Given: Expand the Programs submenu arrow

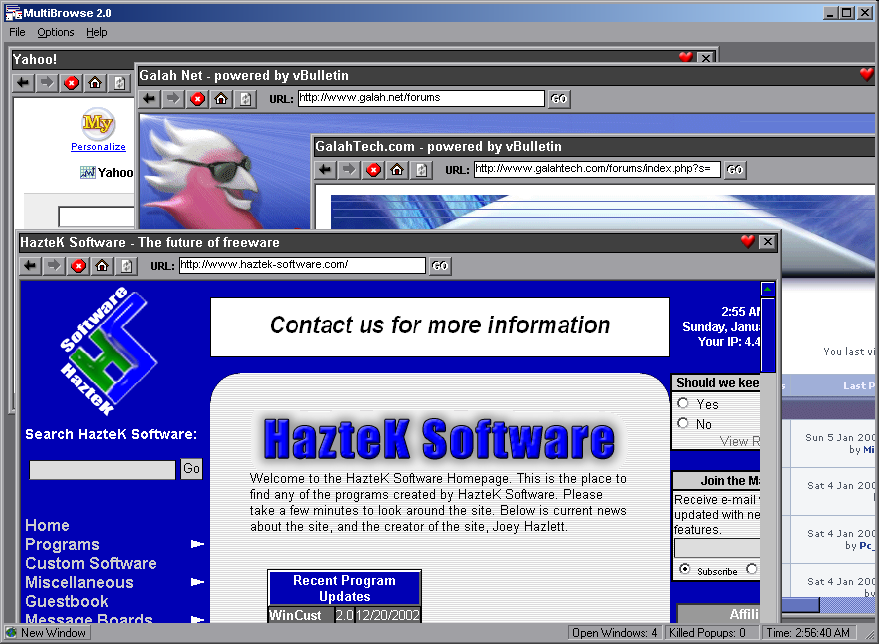Looking at the screenshot, I should point(197,545).
